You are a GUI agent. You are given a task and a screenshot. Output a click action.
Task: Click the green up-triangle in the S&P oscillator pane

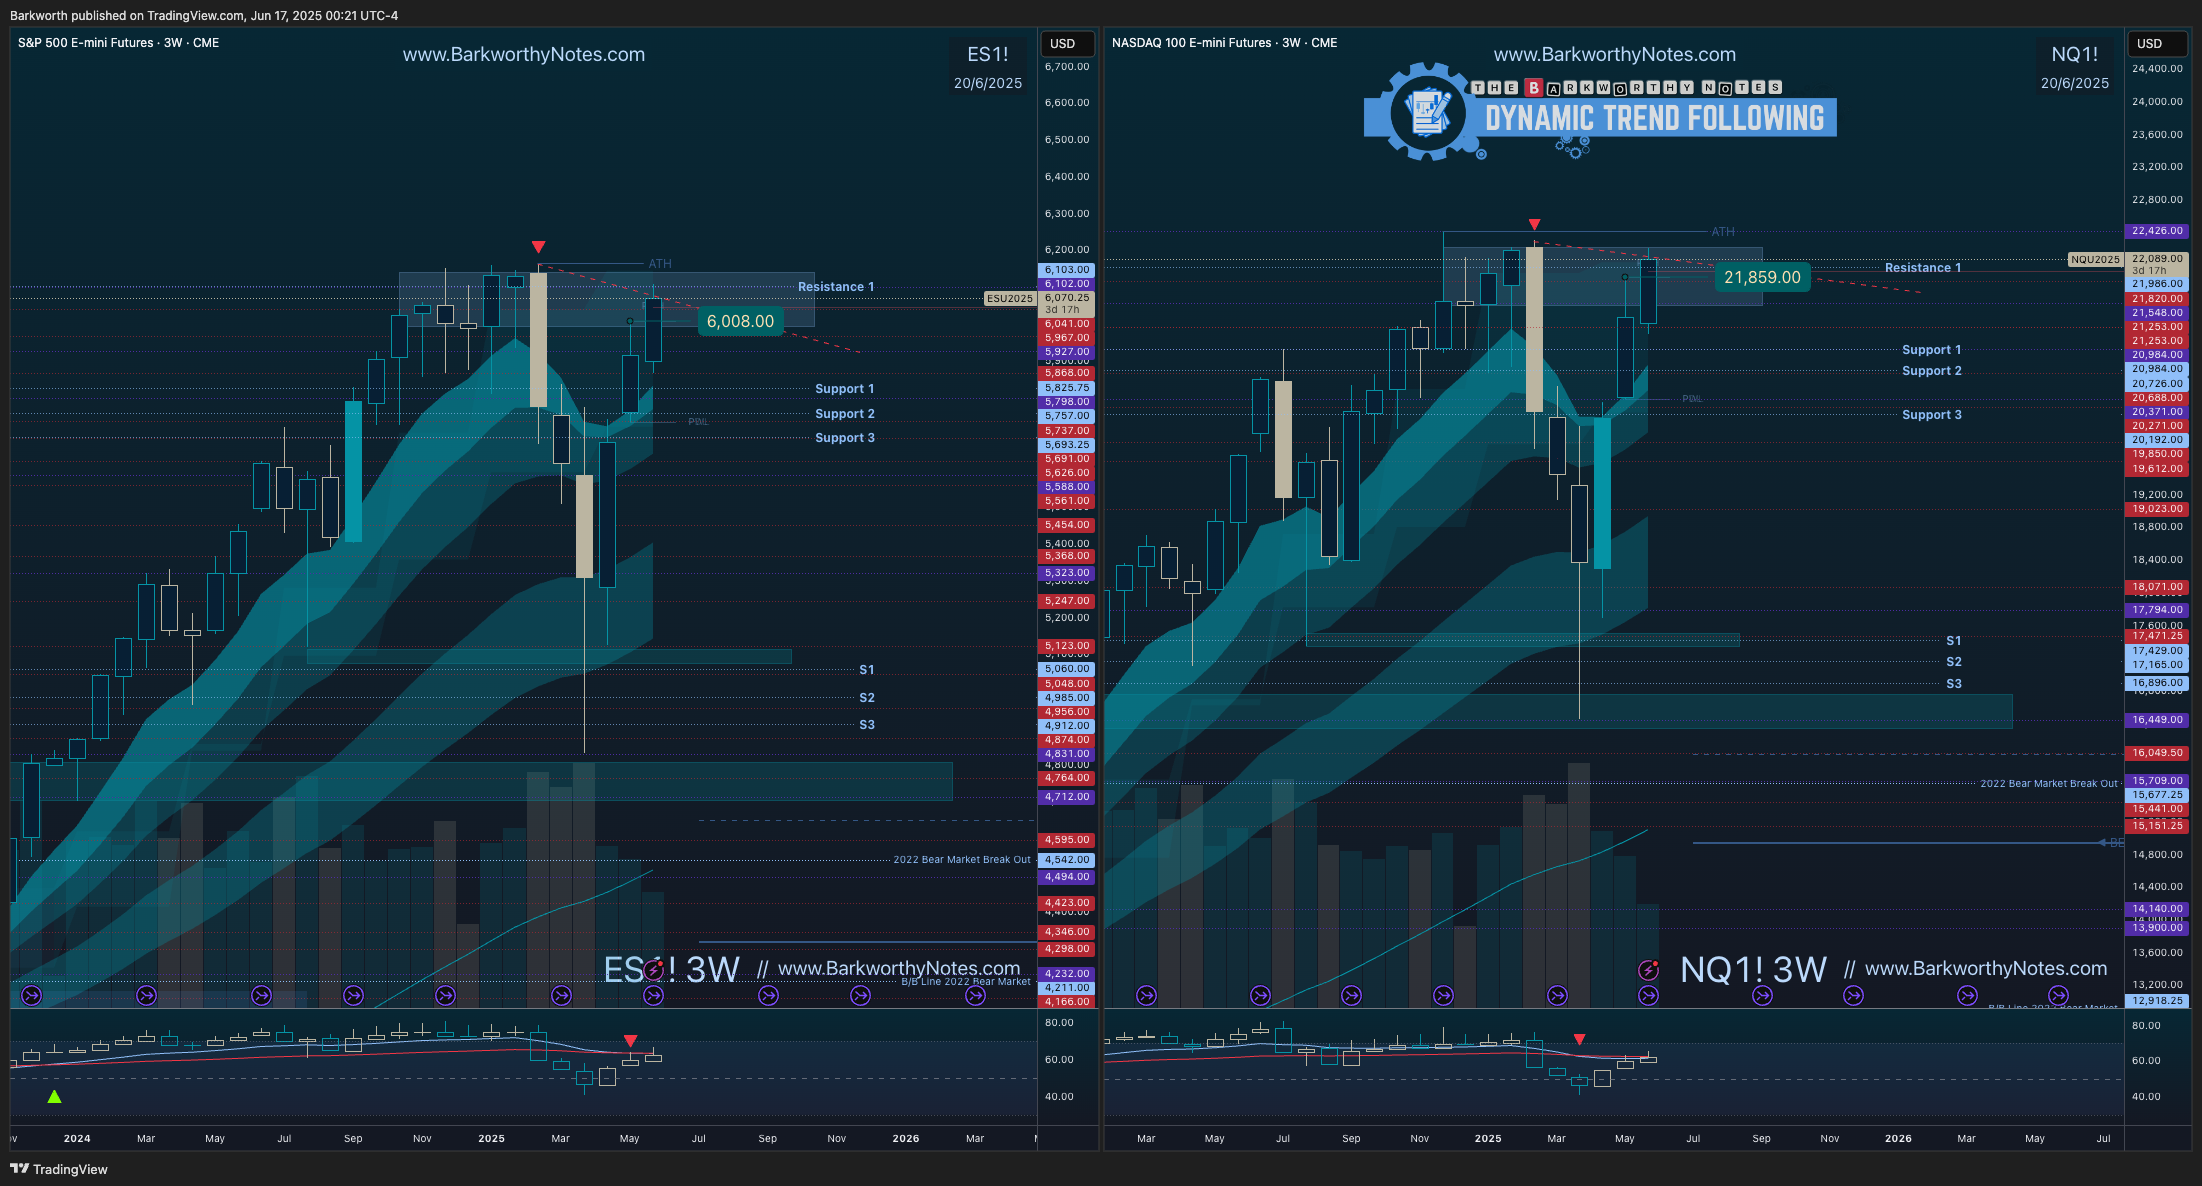pyautogui.click(x=54, y=1097)
